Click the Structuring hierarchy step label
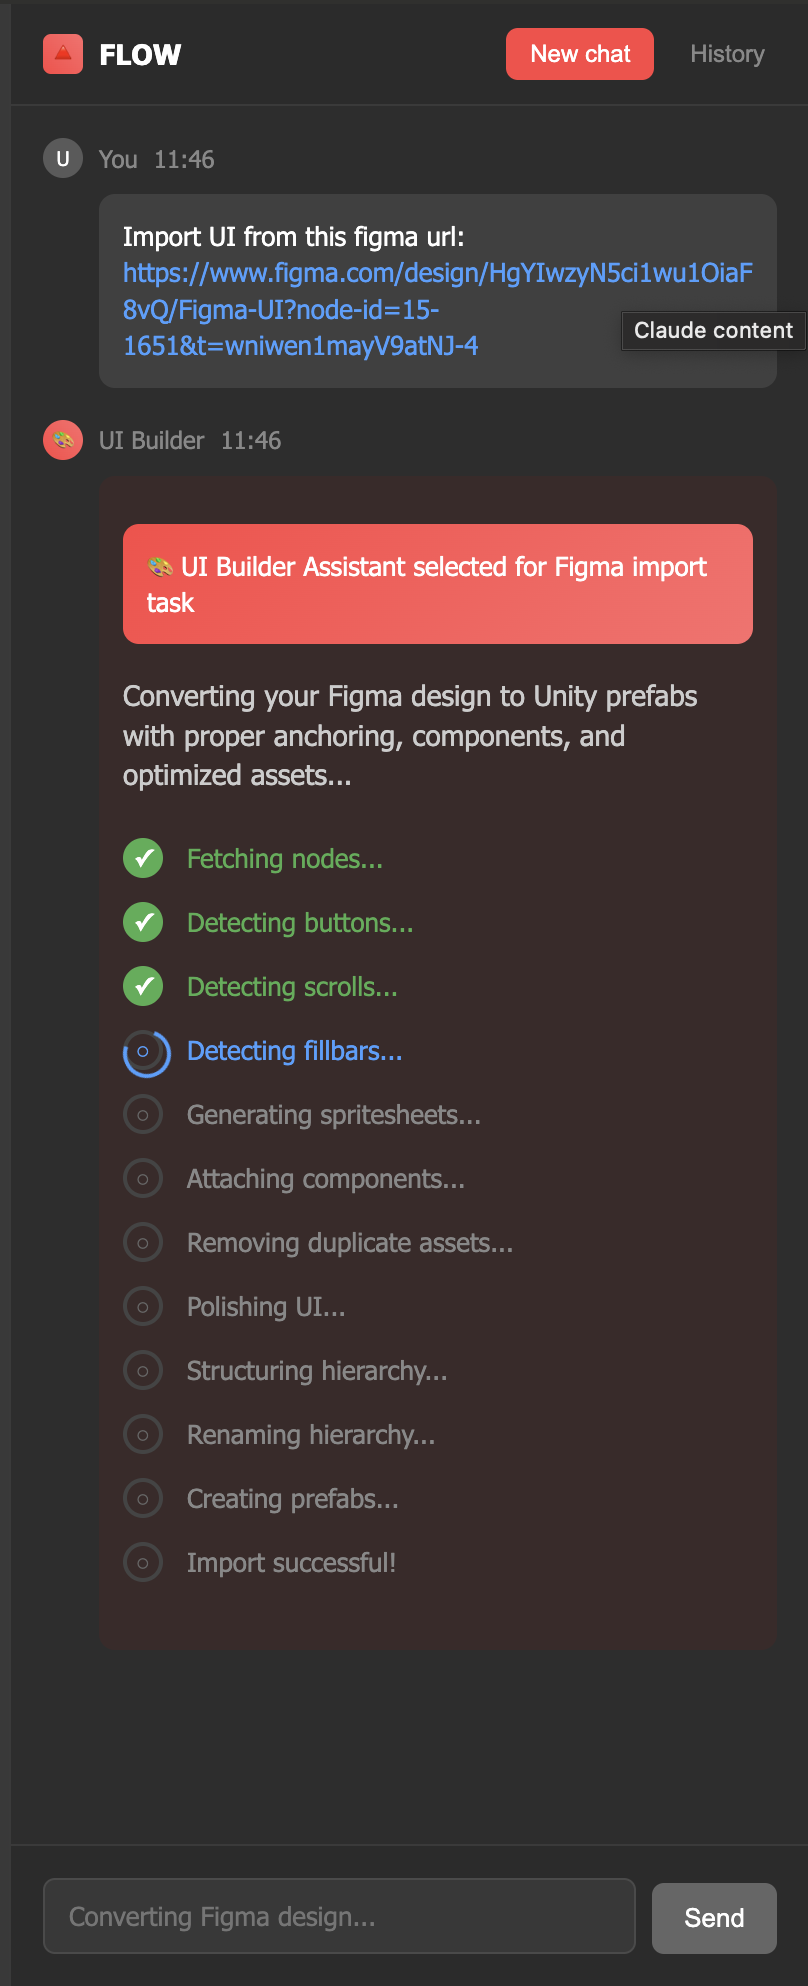 click(317, 1370)
